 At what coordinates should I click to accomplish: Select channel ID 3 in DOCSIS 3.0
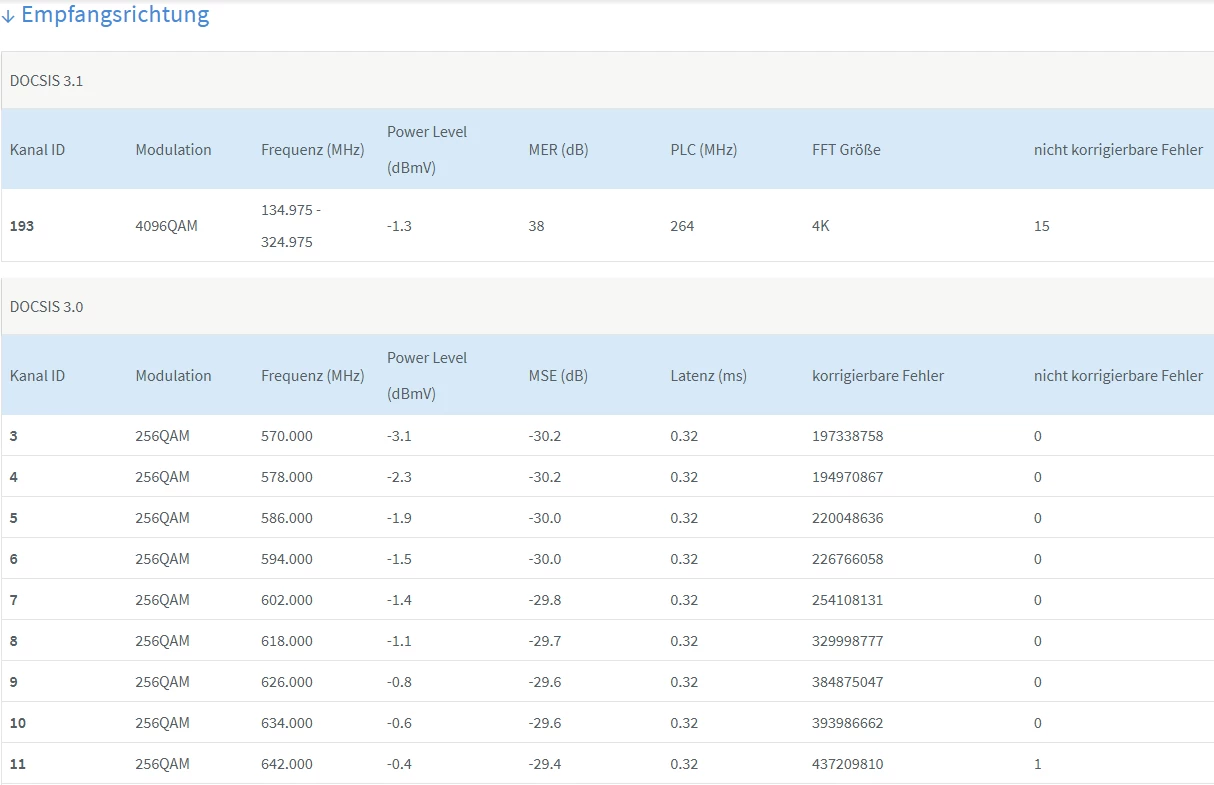click(14, 436)
